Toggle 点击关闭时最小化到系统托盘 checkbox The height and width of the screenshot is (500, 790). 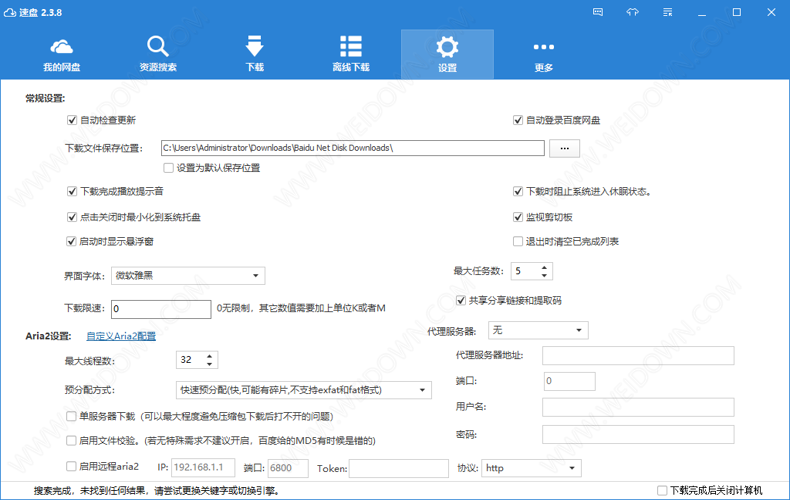[x=72, y=217]
